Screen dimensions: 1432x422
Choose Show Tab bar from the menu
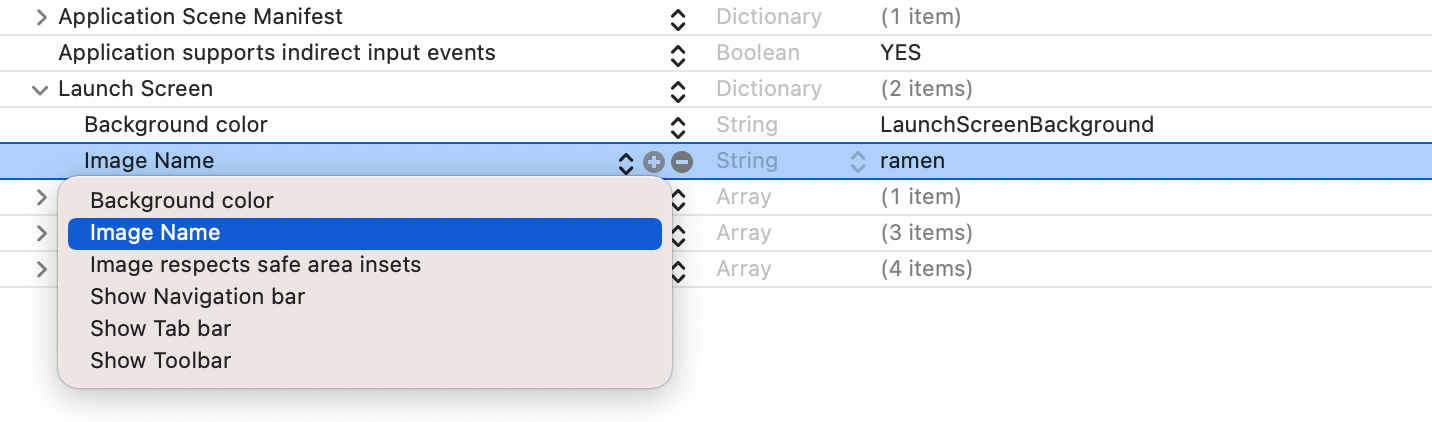(160, 329)
